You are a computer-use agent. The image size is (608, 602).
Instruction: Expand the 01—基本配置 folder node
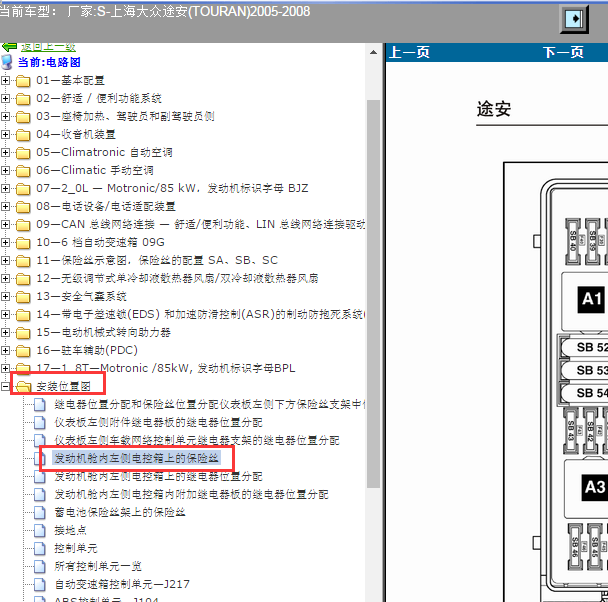pyautogui.click(x=5, y=80)
